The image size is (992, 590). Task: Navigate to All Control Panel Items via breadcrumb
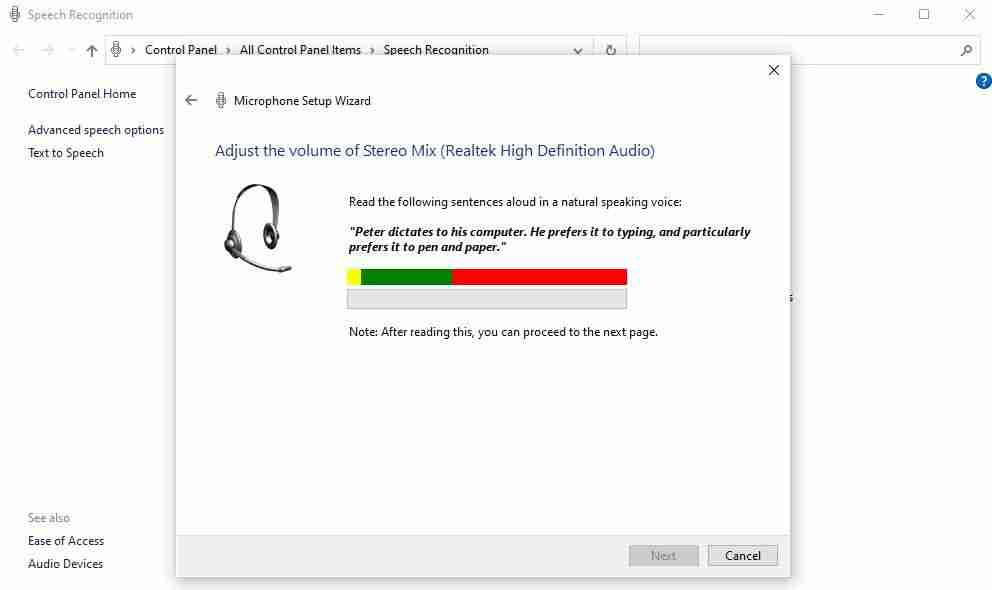click(x=300, y=49)
